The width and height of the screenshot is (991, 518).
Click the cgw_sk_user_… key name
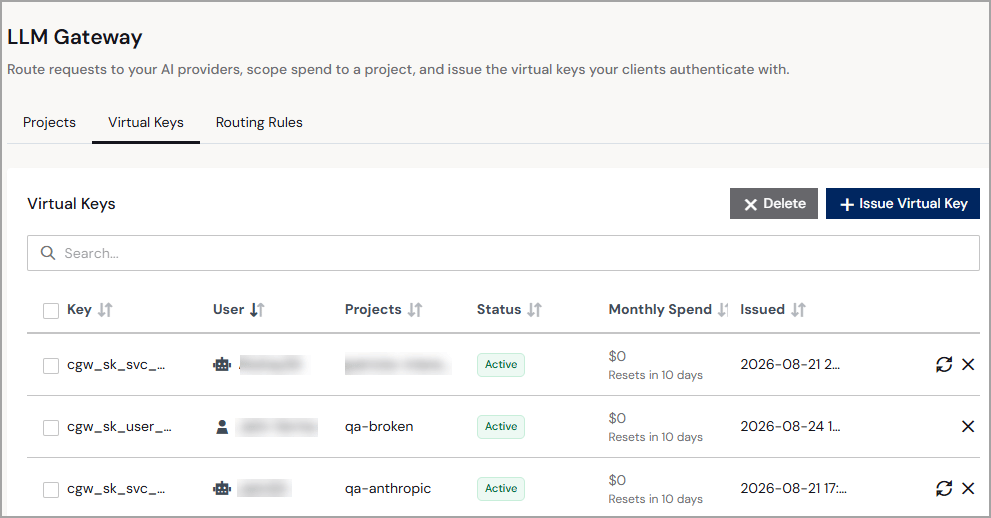point(119,426)
